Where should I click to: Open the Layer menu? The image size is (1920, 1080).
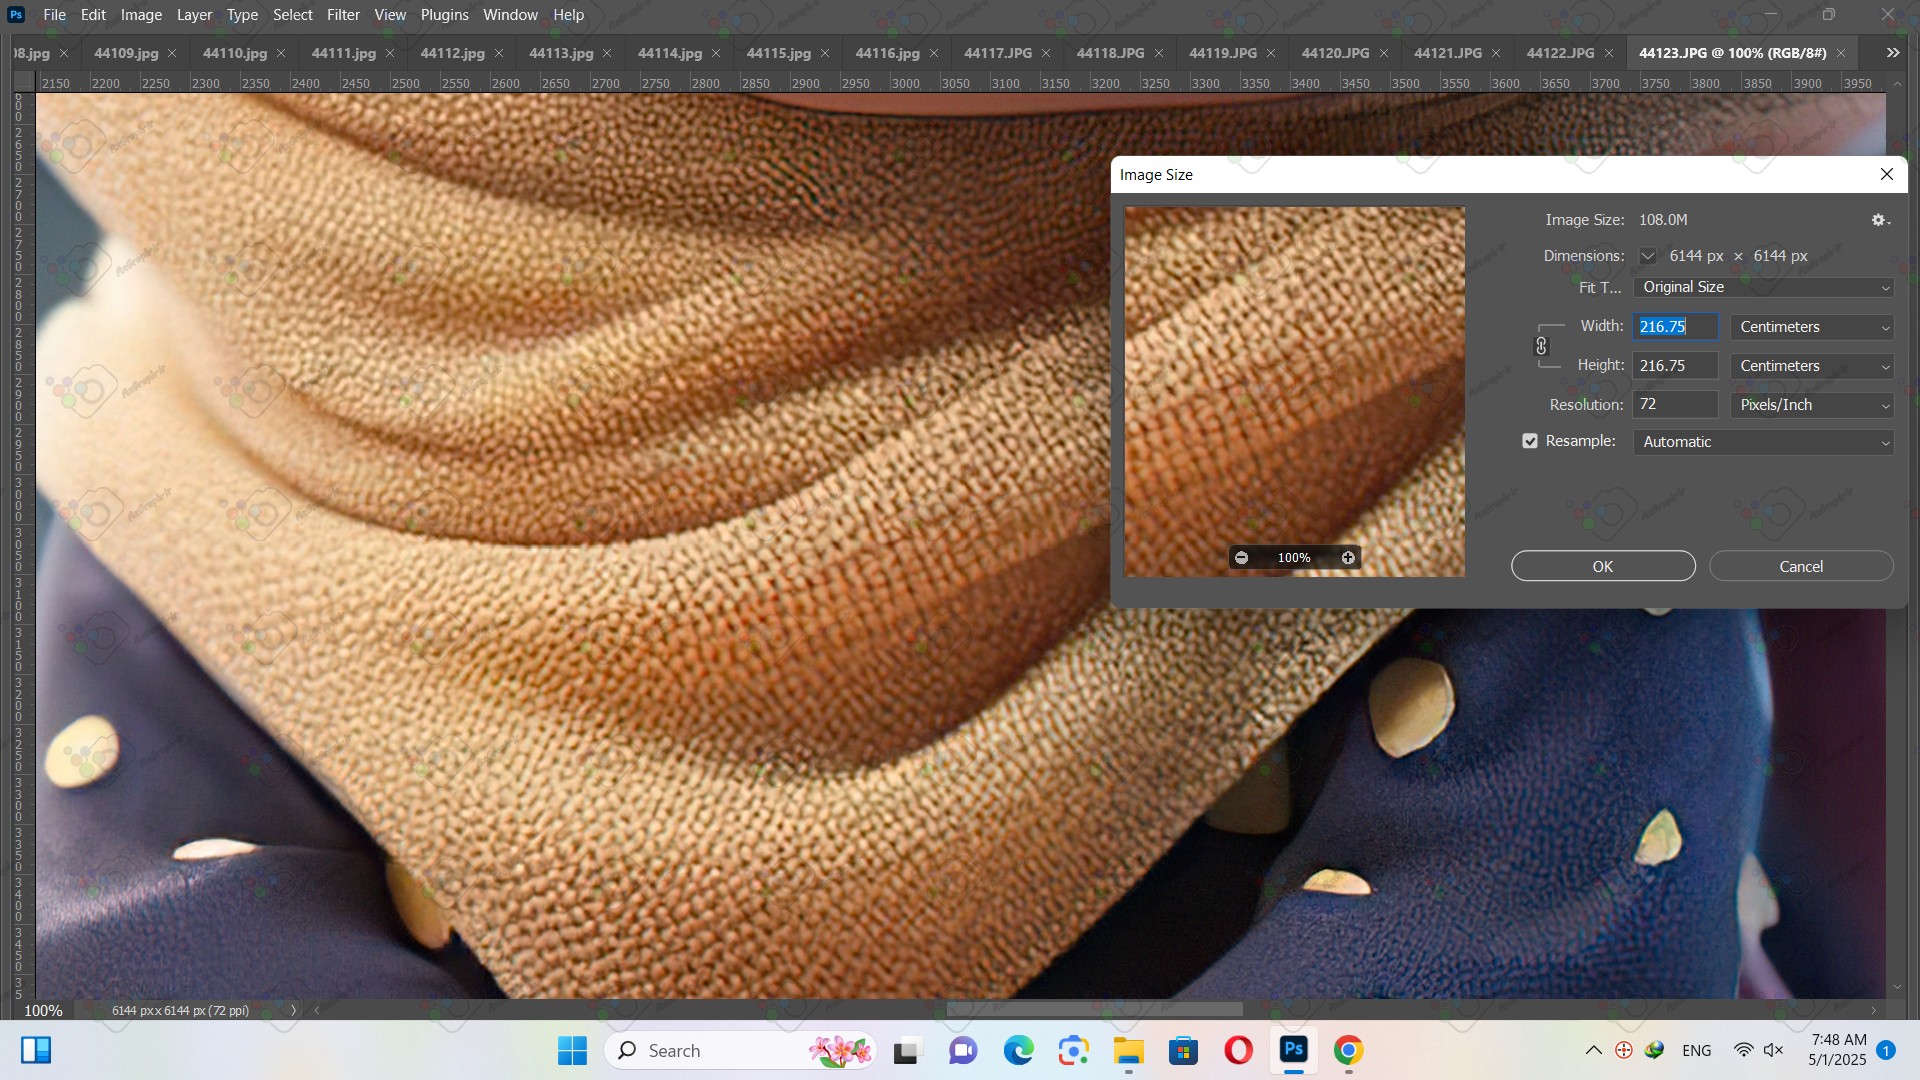(x=194, y=15)
